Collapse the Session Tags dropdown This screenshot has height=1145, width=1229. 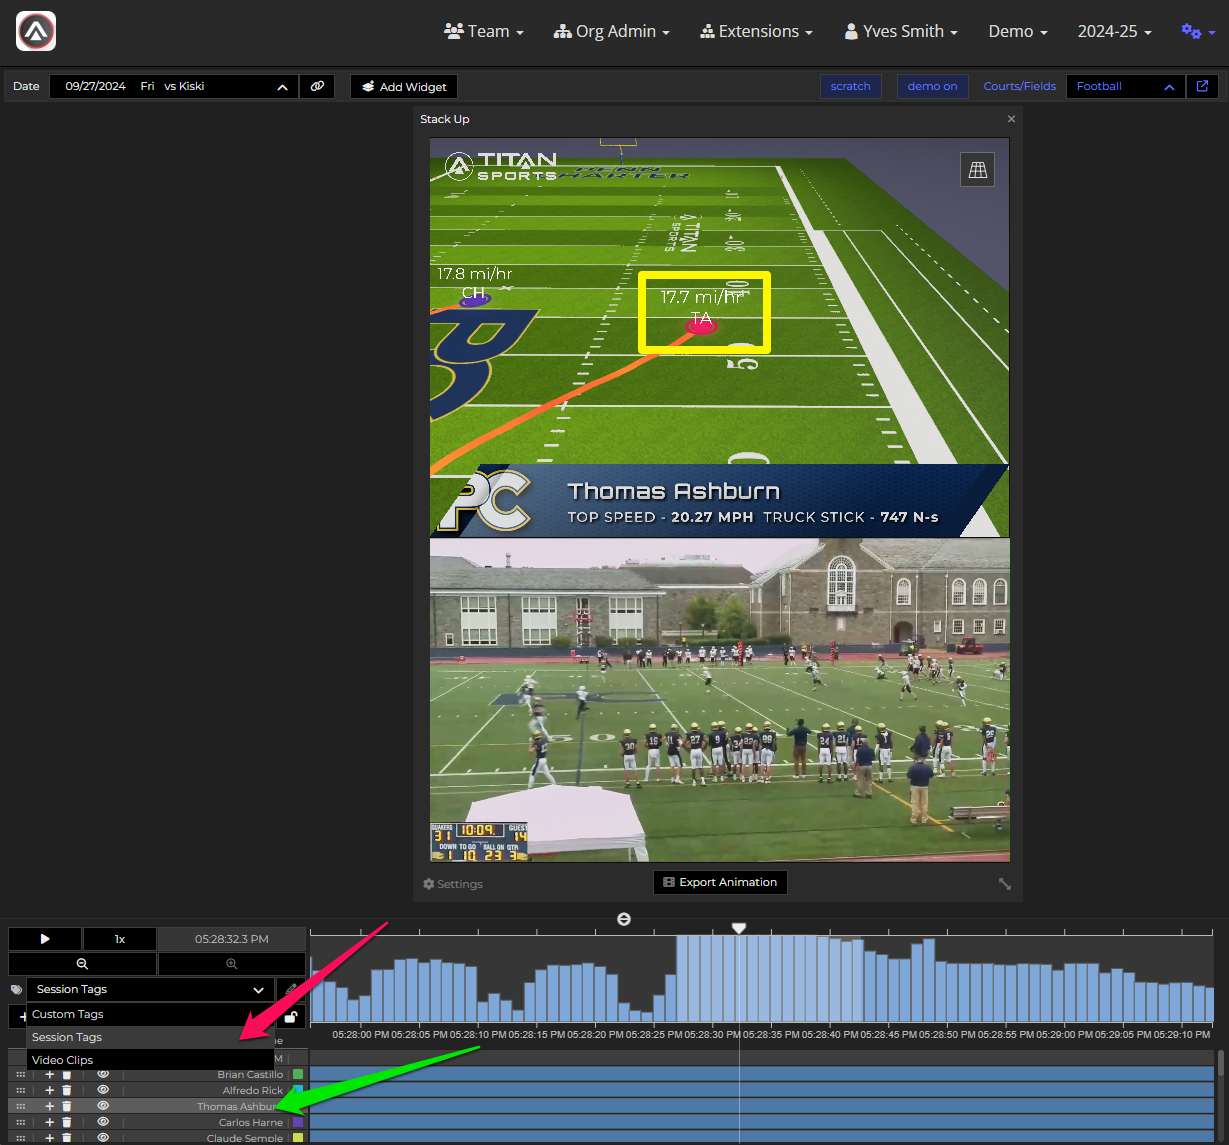(x=150, y=990)
